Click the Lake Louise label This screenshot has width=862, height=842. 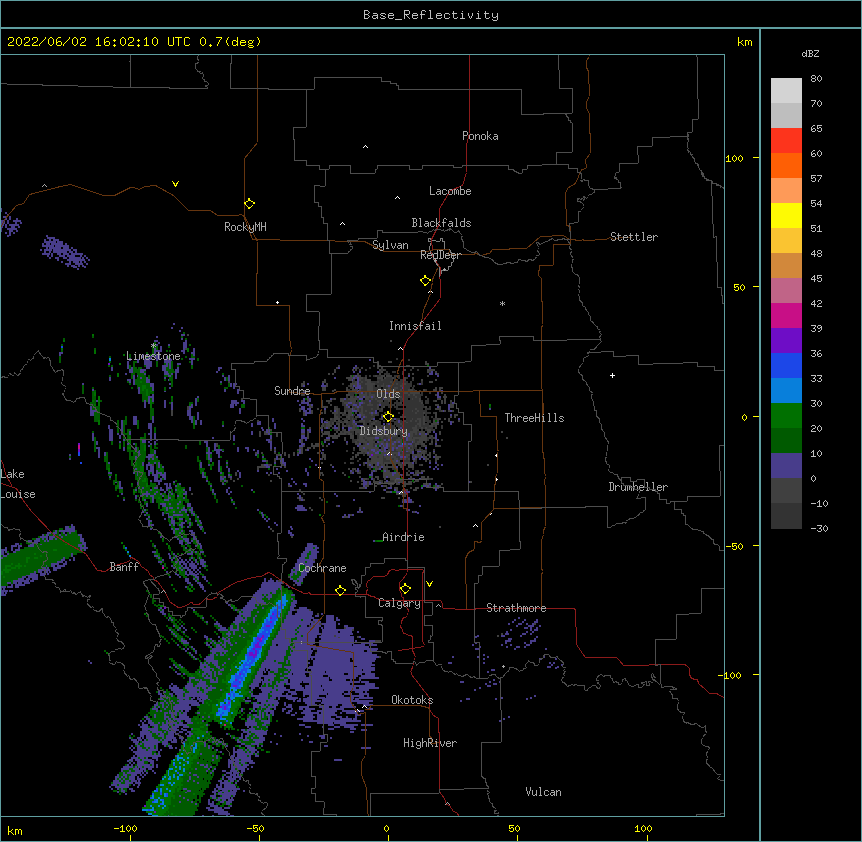pos(18,484)
